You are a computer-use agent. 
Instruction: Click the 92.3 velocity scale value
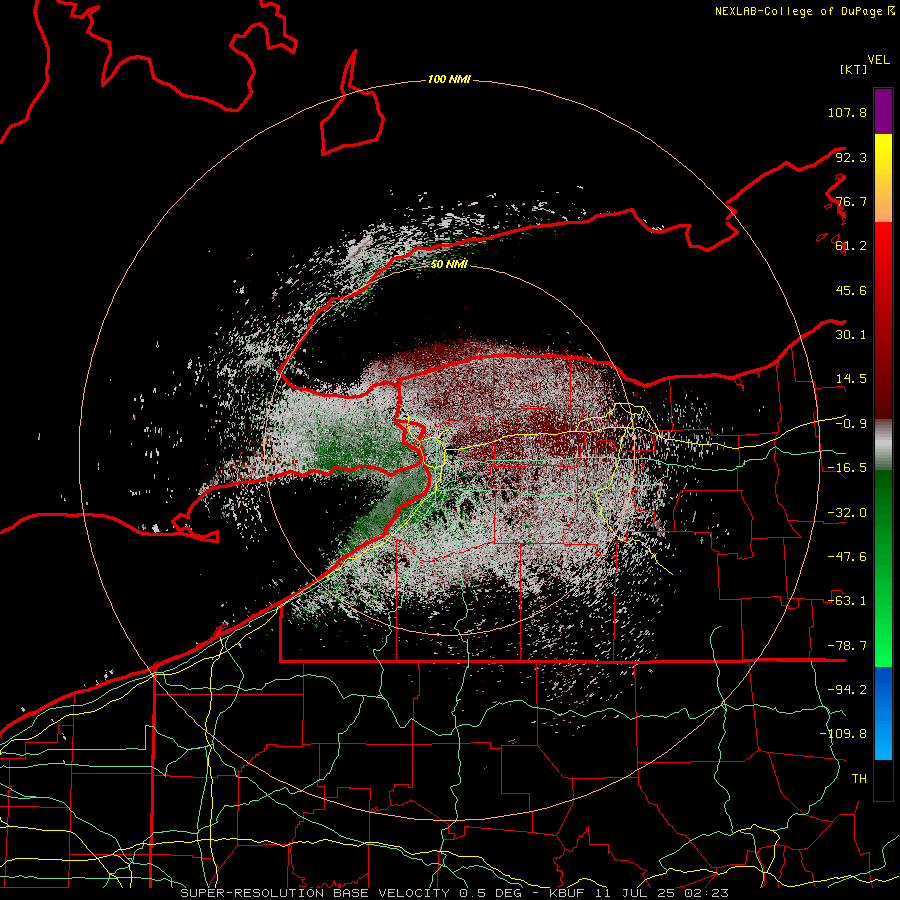click(851, 157)
